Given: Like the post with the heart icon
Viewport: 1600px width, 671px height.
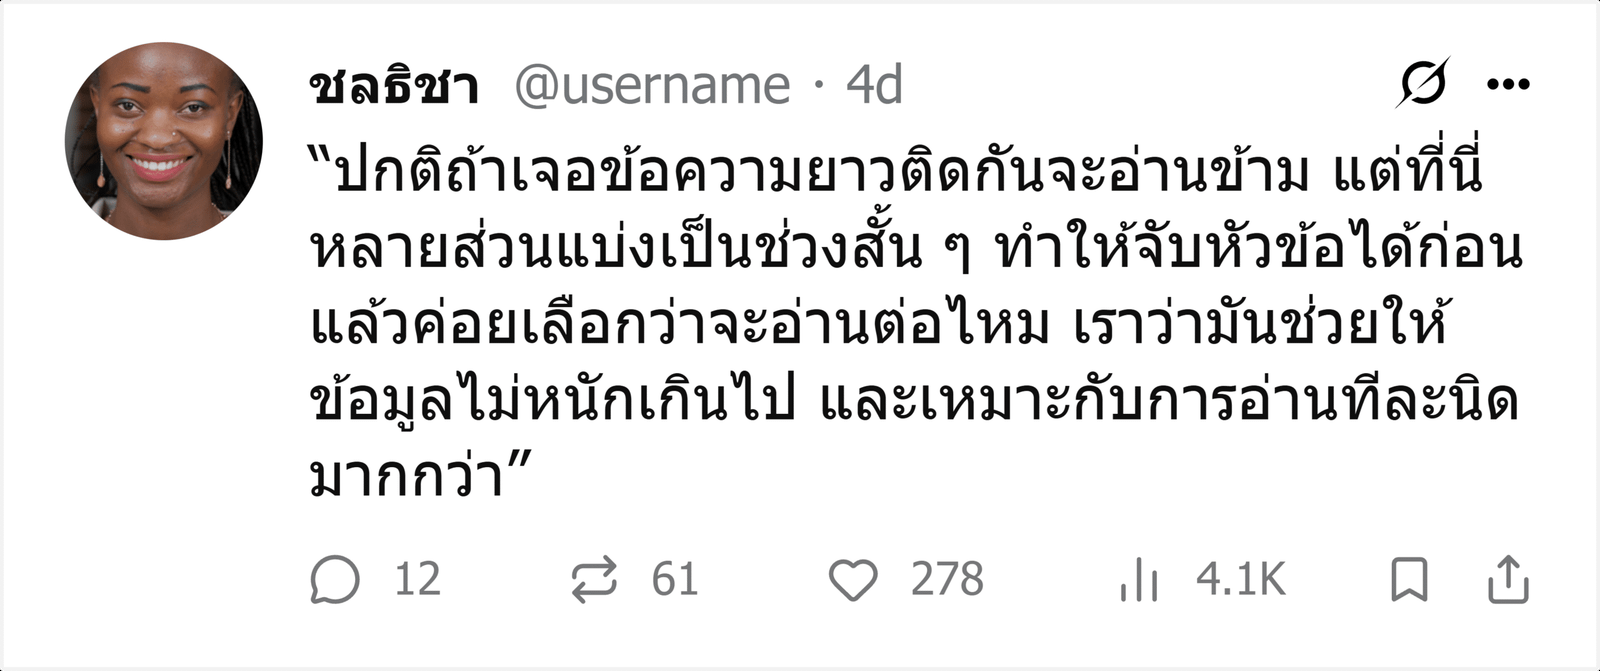Looking at the screenshot, I should click(853, 580).
